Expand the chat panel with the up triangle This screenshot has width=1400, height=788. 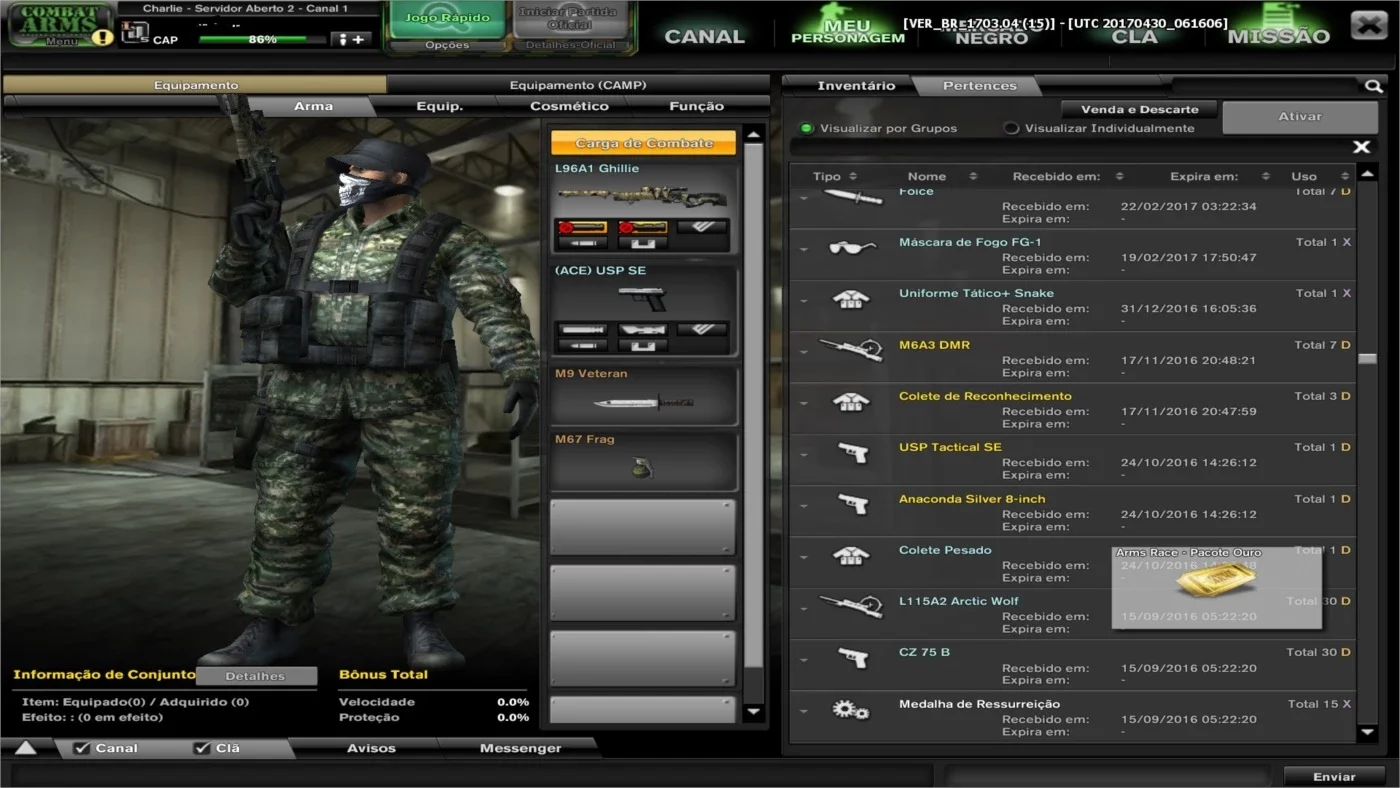[25, 748]
